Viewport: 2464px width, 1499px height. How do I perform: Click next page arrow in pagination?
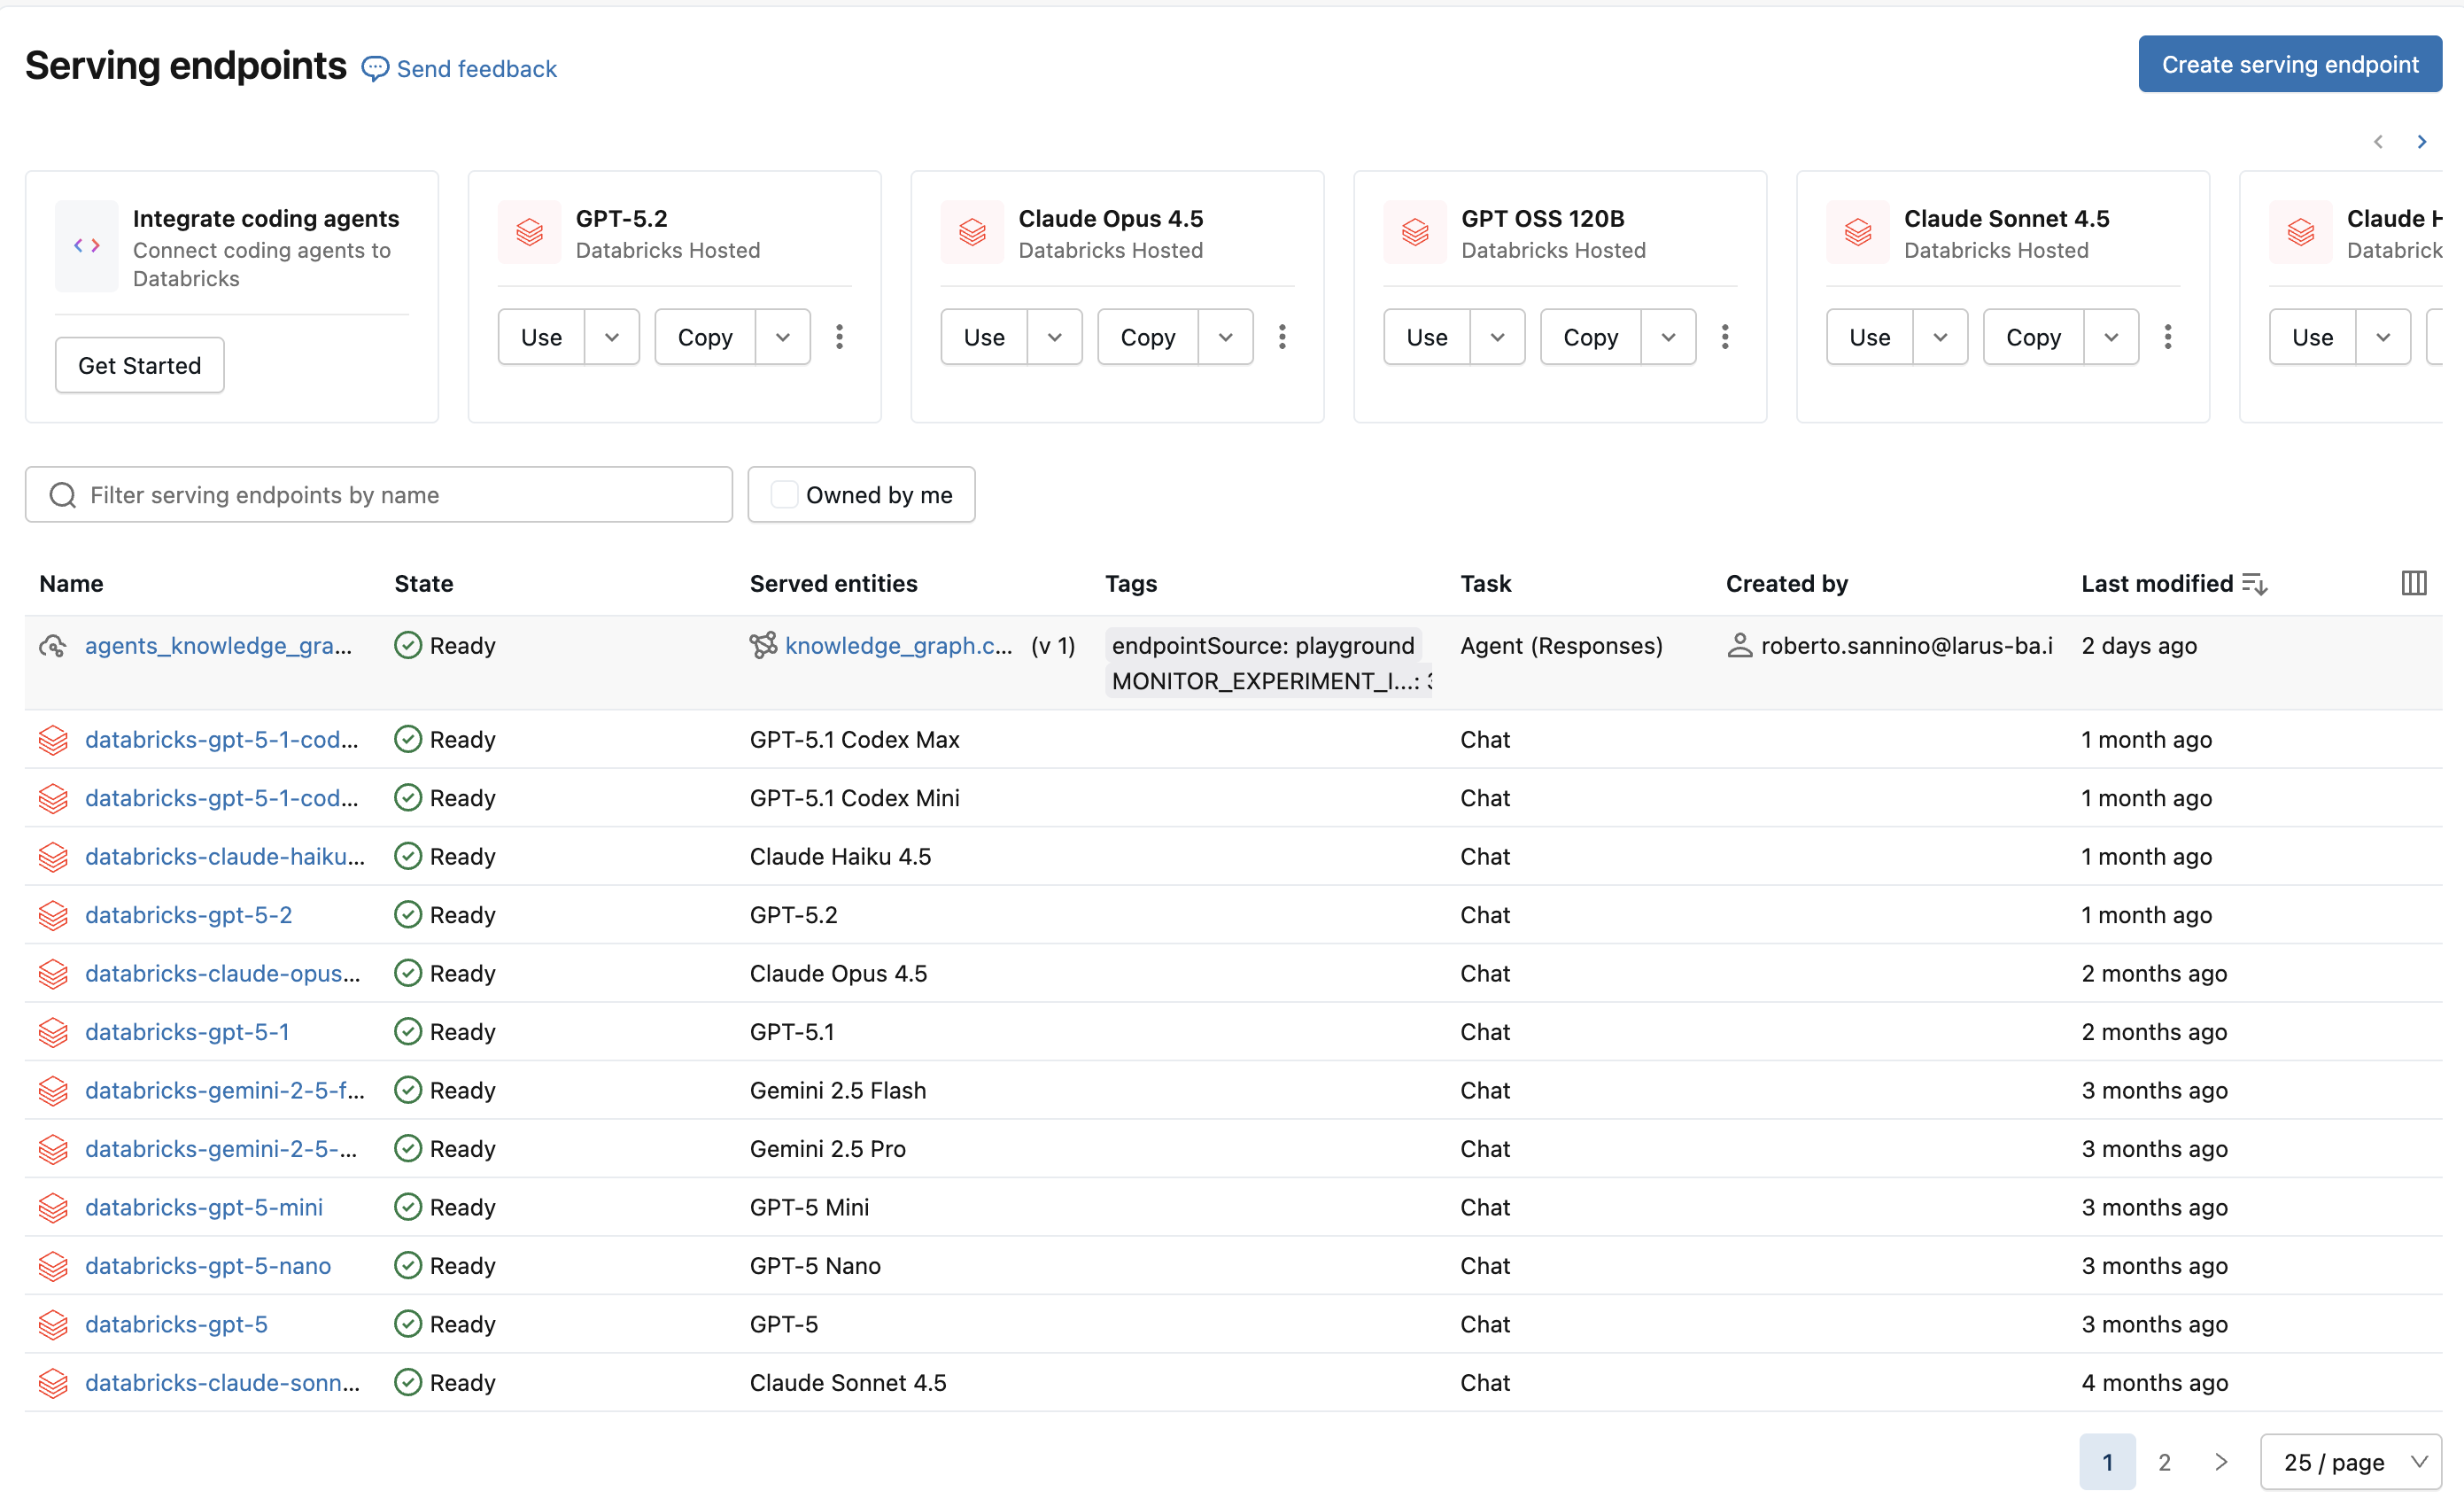pos(2221,1462)
